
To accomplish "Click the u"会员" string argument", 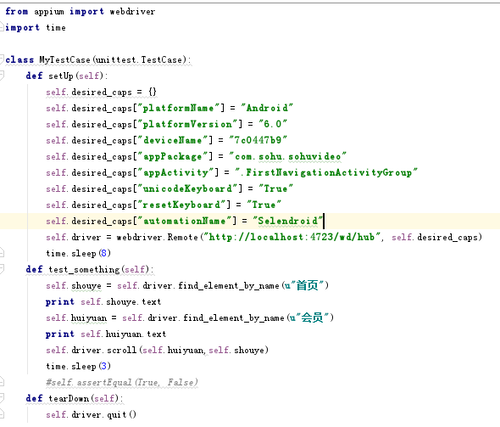I will pos(309,318).
